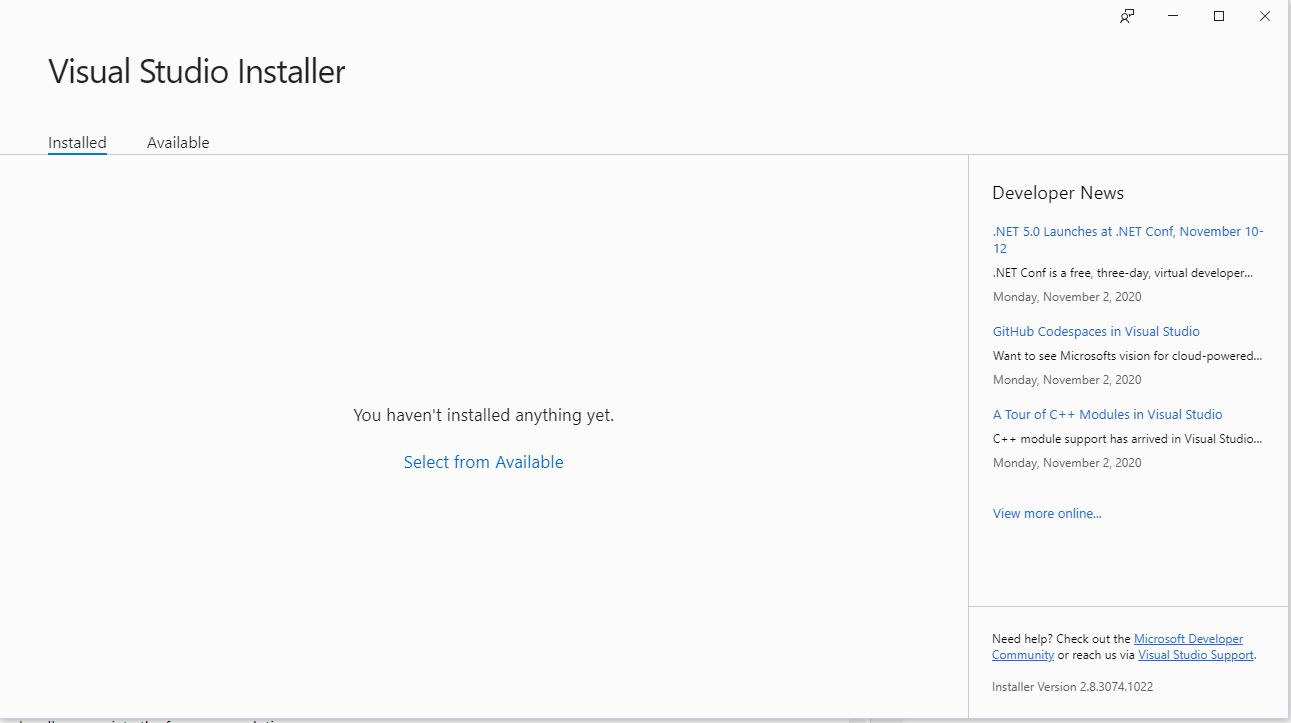
Task: Click date under GitHub Codespaces article
Action: pos(1067,380)
